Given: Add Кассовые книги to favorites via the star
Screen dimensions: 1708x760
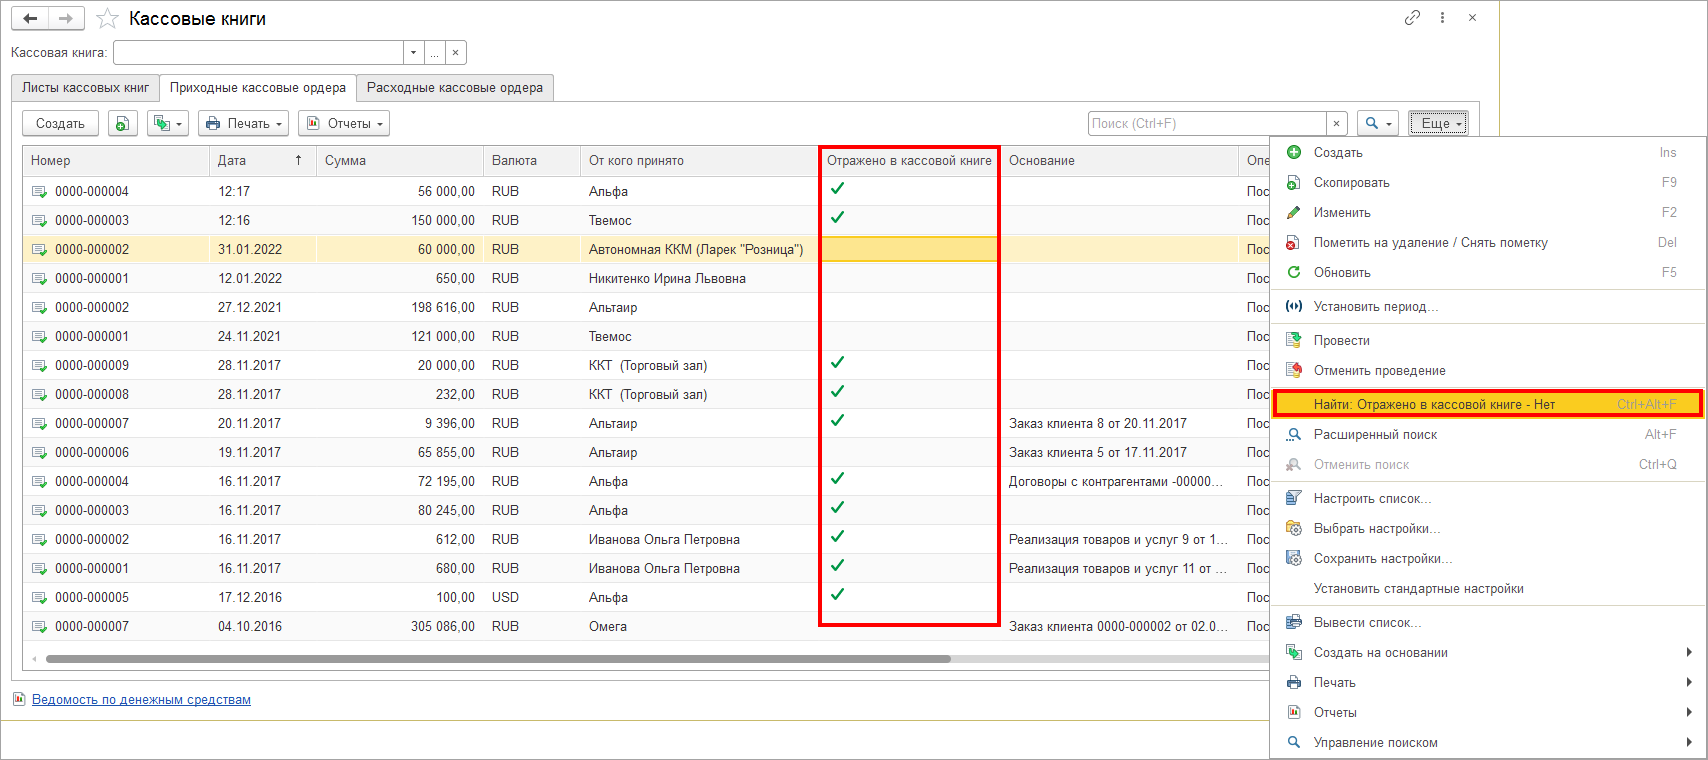Looking at the screenshot, I should [x=107, y=19].
